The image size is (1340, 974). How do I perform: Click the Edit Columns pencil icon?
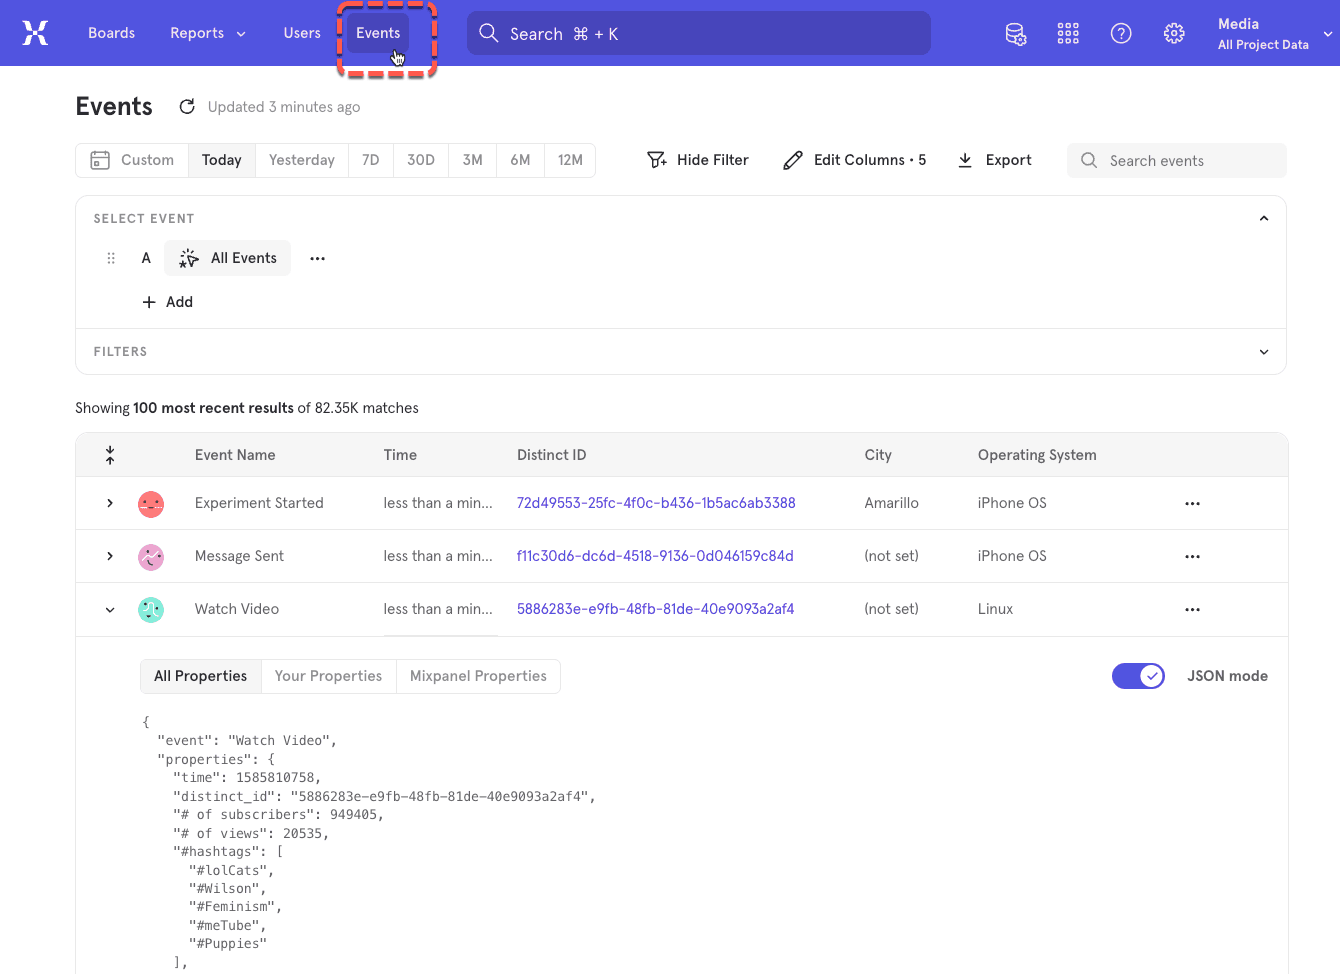pos(793,159)
